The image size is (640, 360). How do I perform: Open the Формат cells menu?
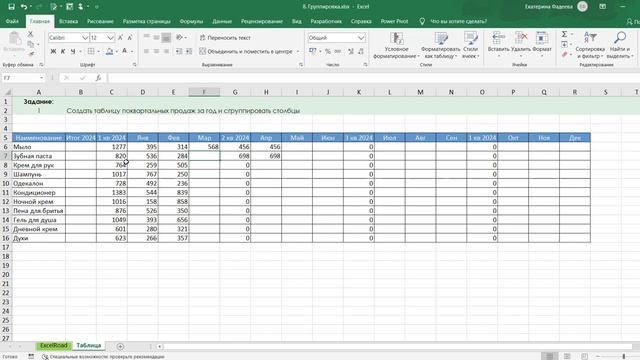click(x=542, y=45)
